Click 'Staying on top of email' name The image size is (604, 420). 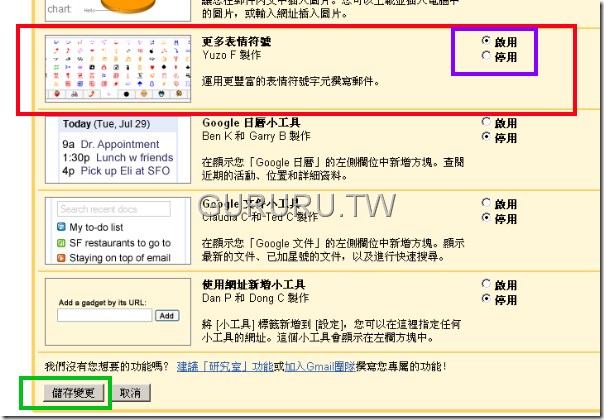click(x=120, y=258)
